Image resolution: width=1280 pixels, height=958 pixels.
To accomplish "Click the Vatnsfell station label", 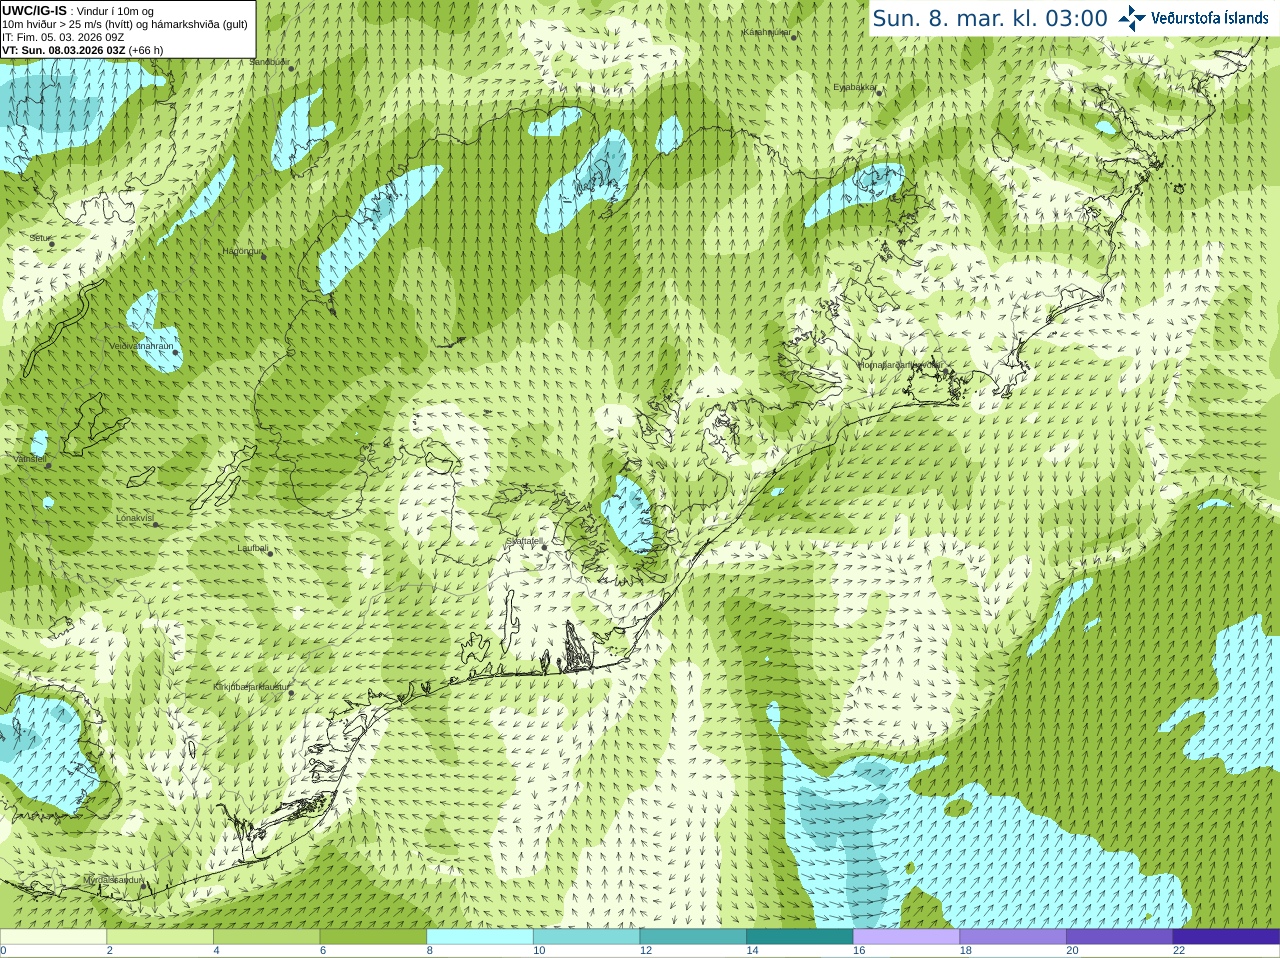I will pos(30,459).
